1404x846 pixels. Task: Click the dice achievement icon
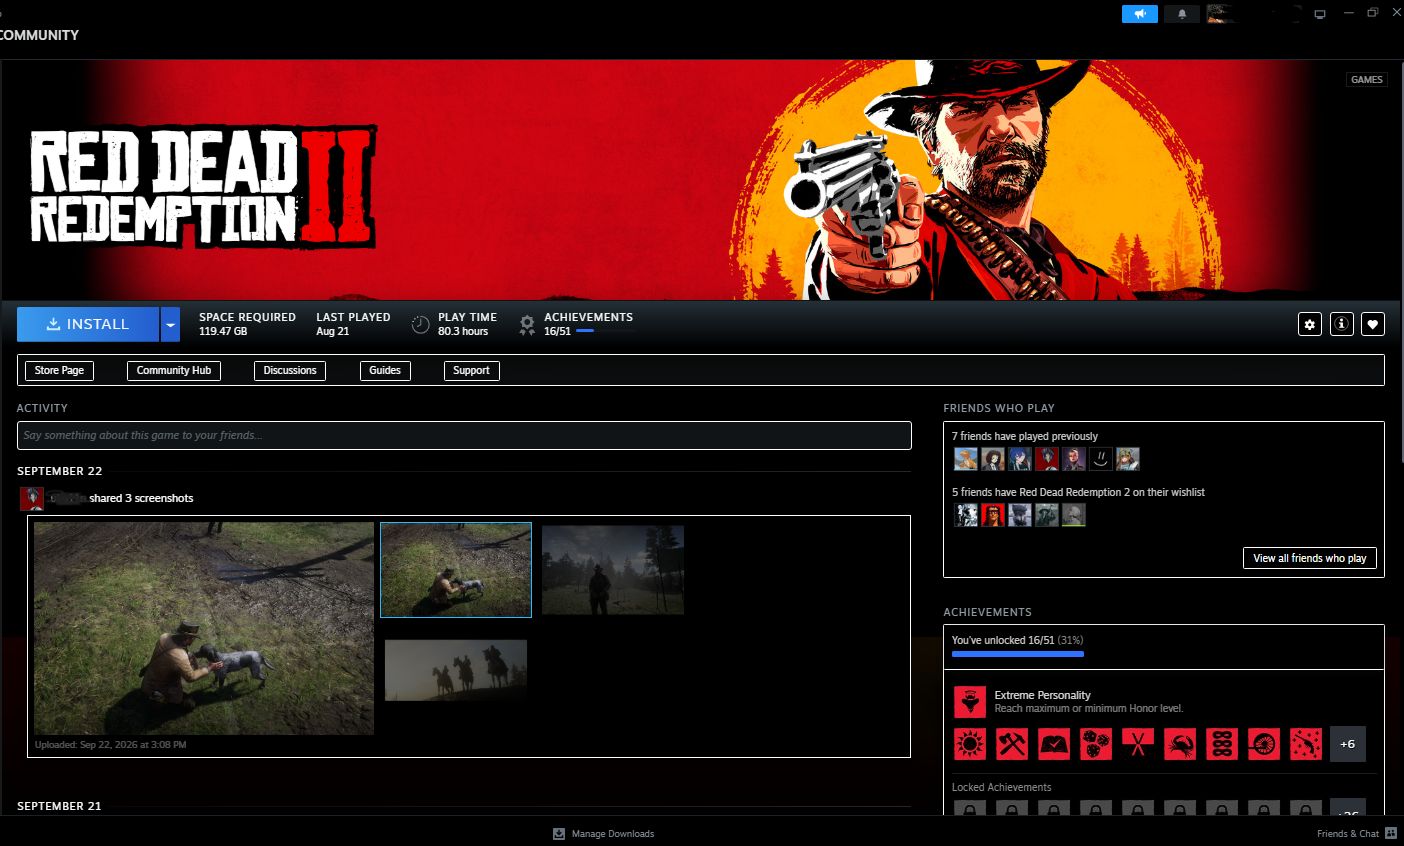1096,744
